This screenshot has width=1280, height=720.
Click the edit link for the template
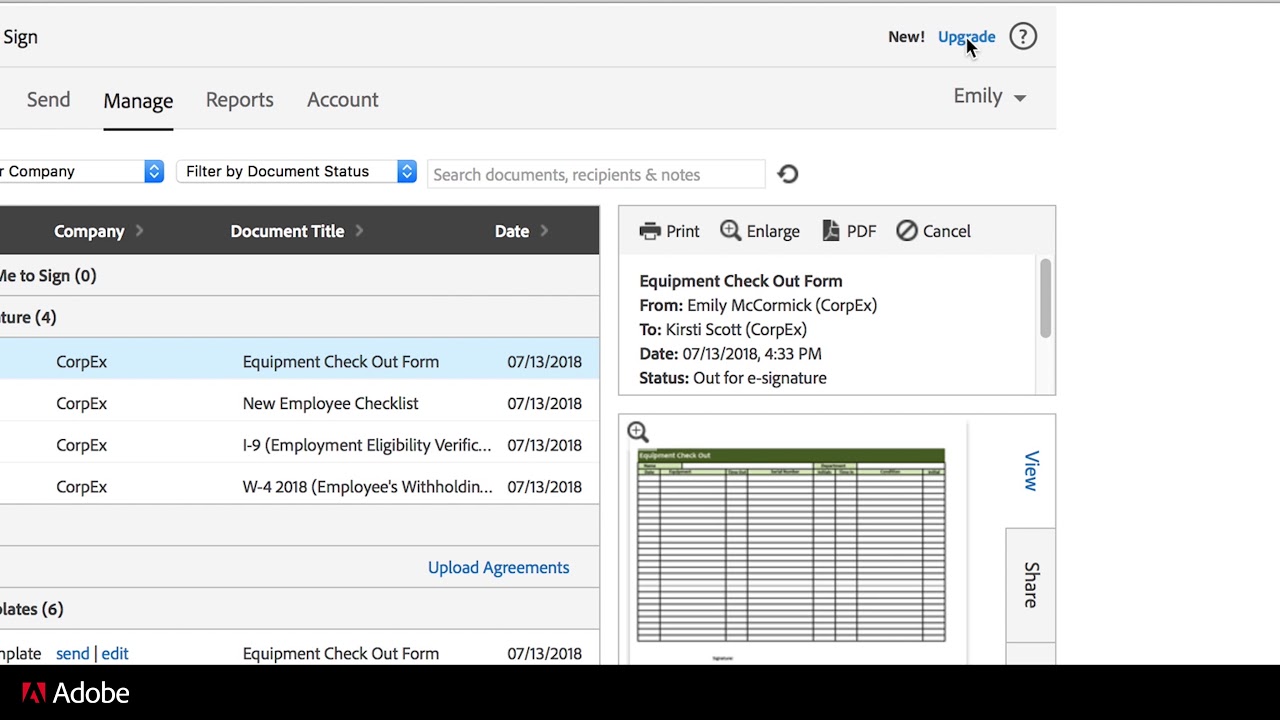pyautogui.click(x=115, y=654)
